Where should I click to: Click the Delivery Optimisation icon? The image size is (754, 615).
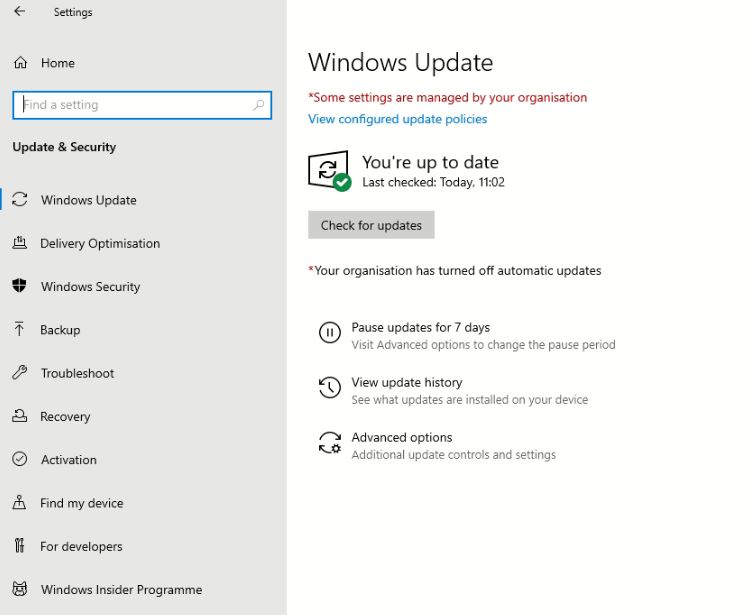(x=20, y=243)
